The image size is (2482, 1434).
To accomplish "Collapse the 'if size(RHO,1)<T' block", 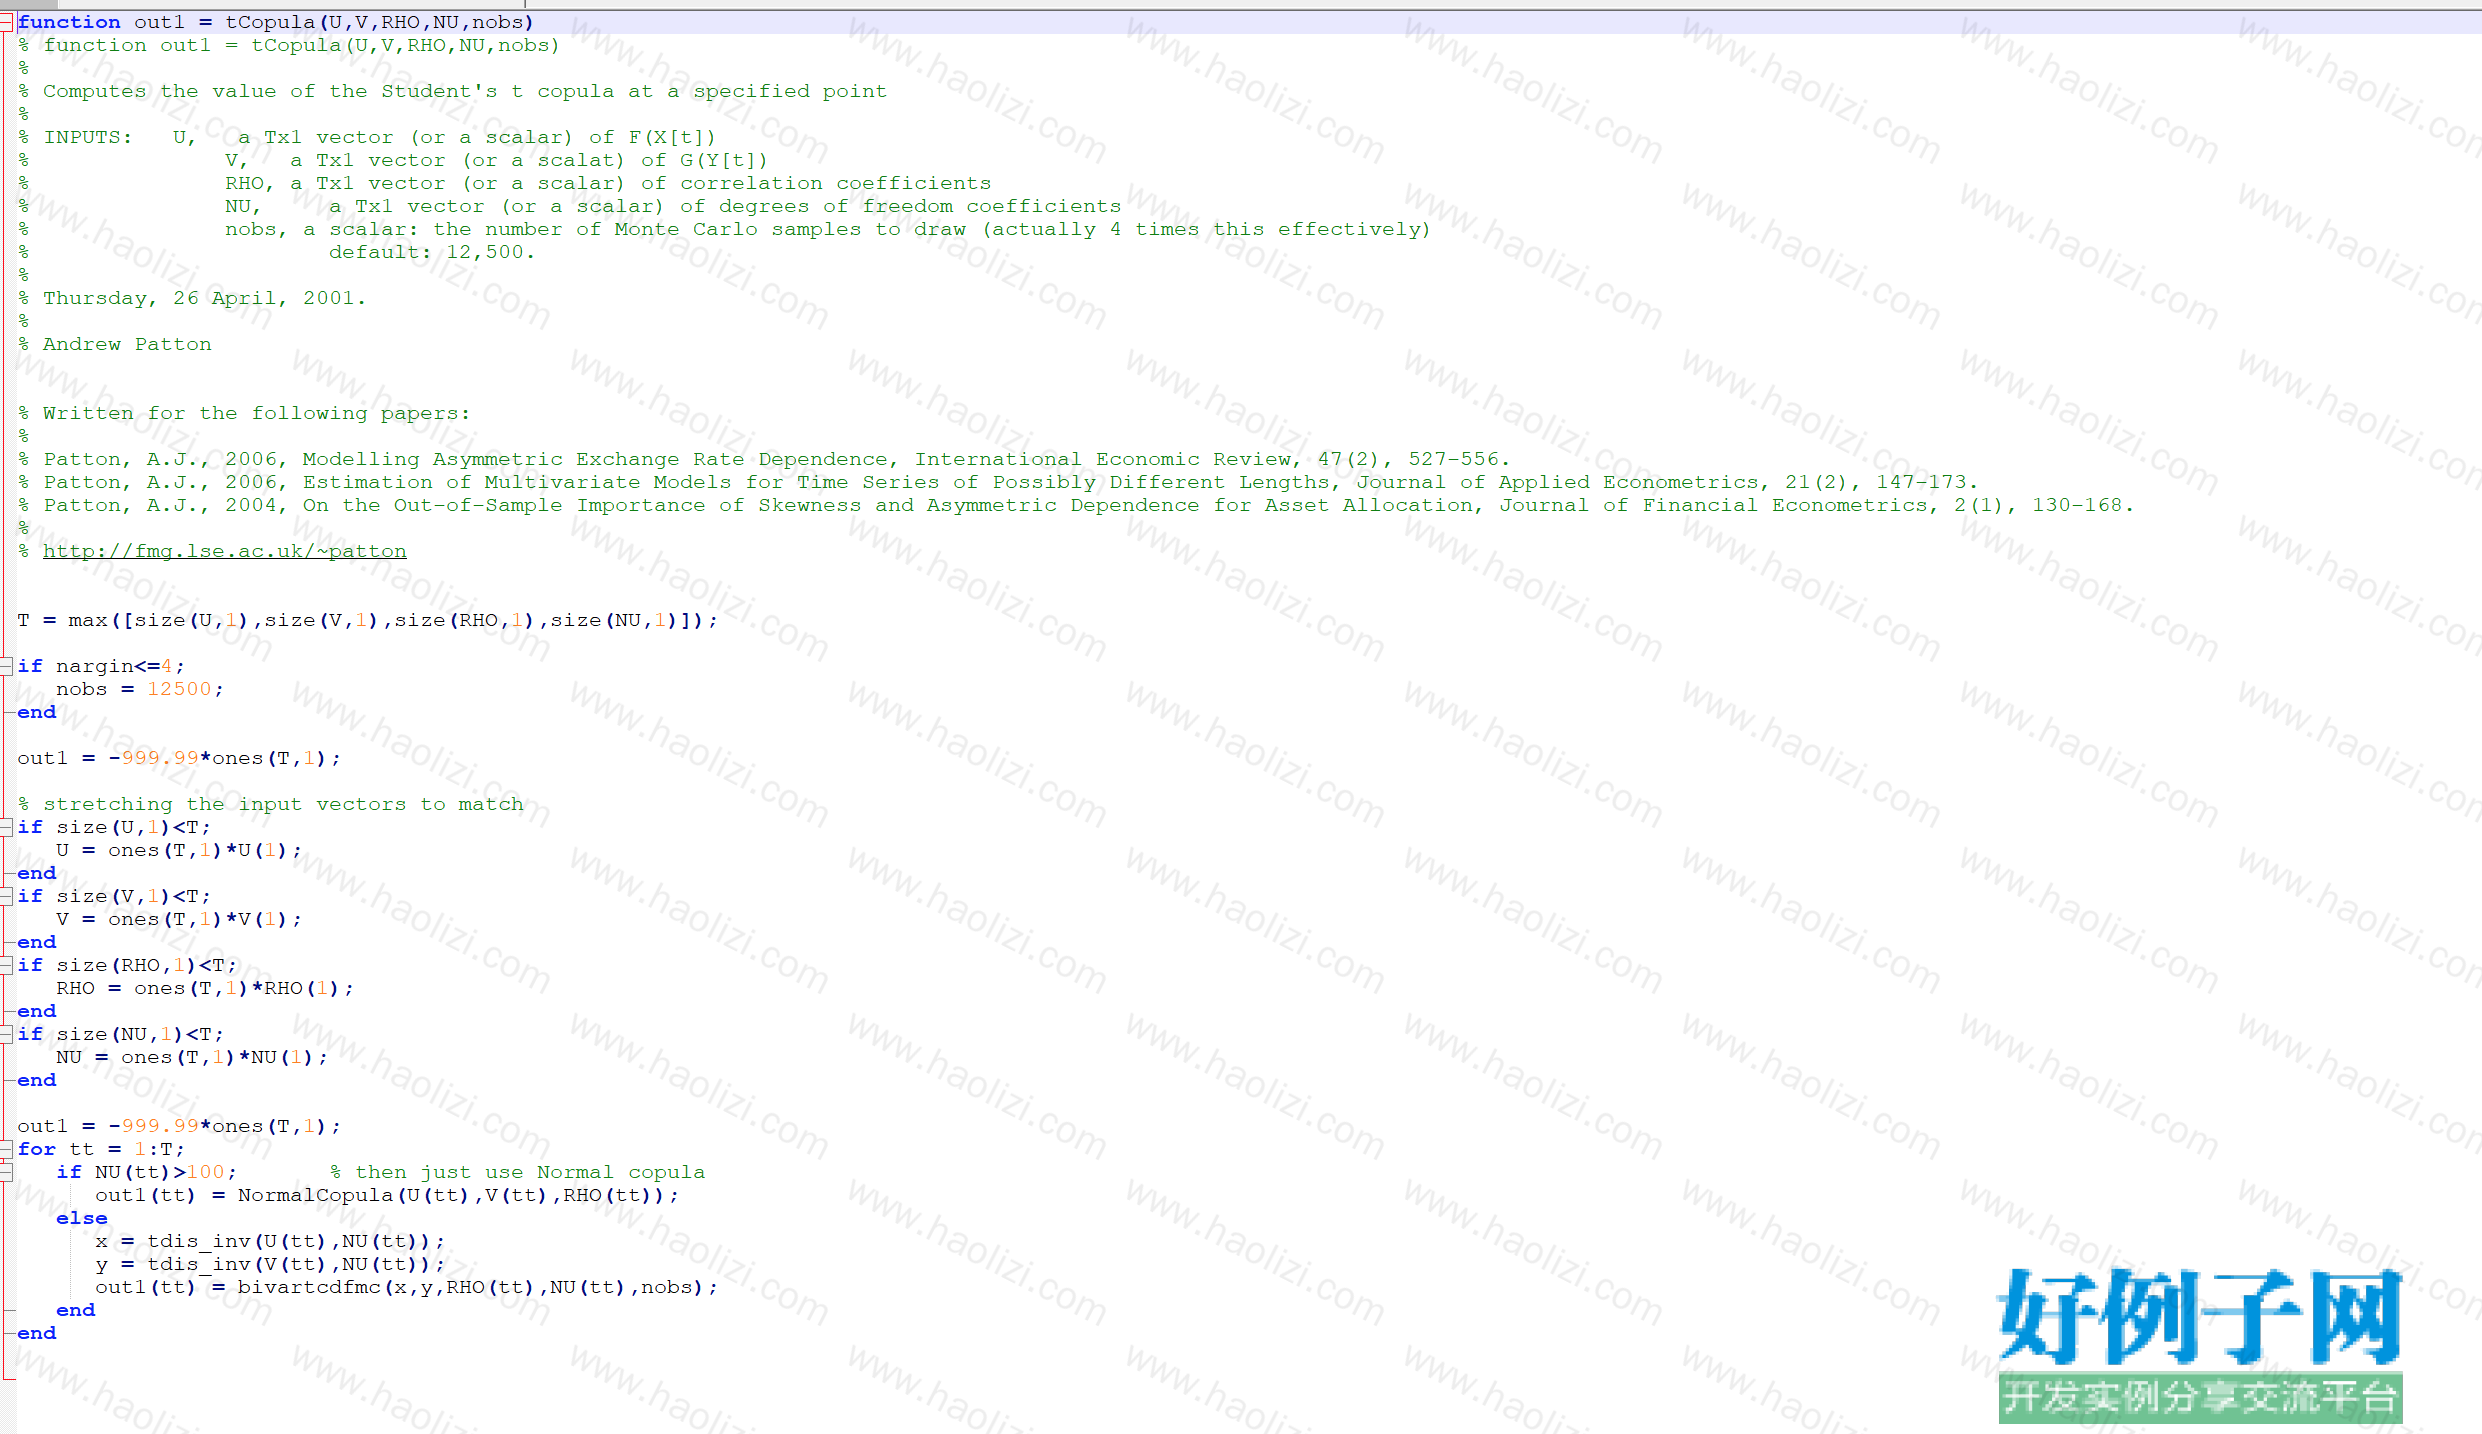I will (6, 965).
